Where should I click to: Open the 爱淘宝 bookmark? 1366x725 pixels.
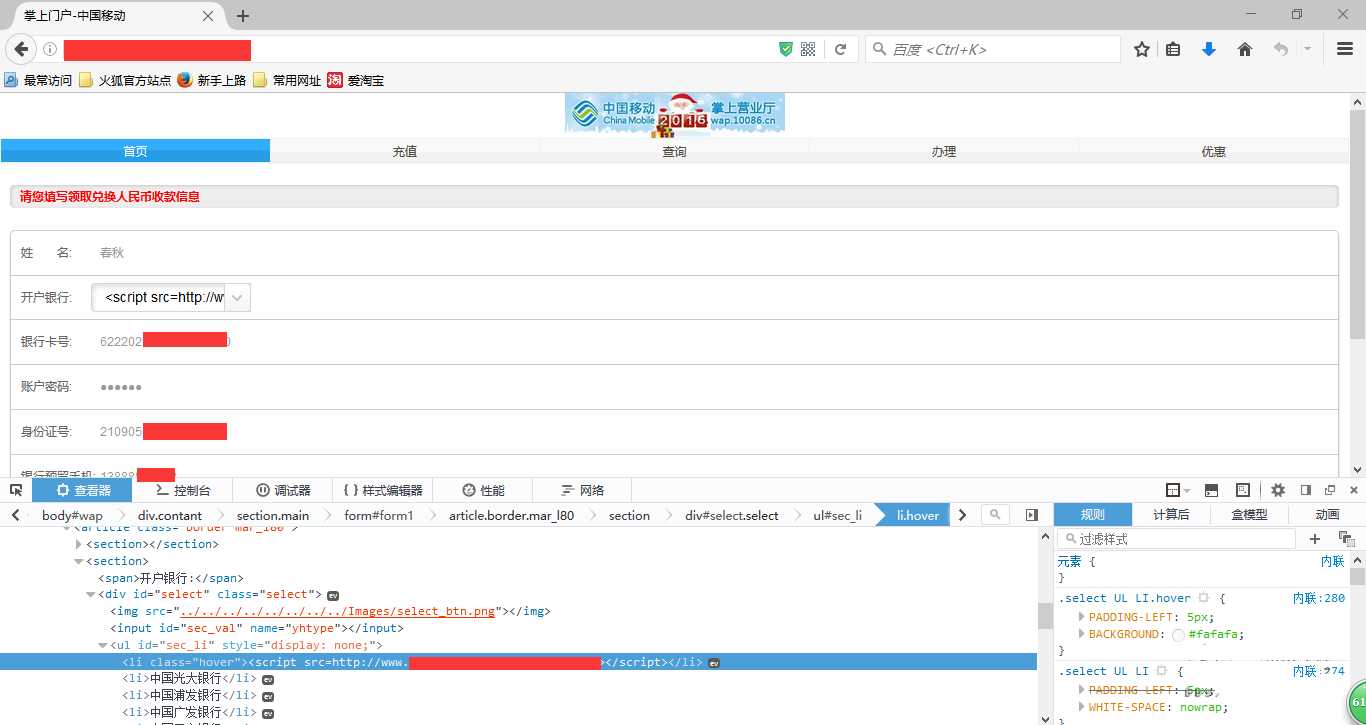coord(355,80)
